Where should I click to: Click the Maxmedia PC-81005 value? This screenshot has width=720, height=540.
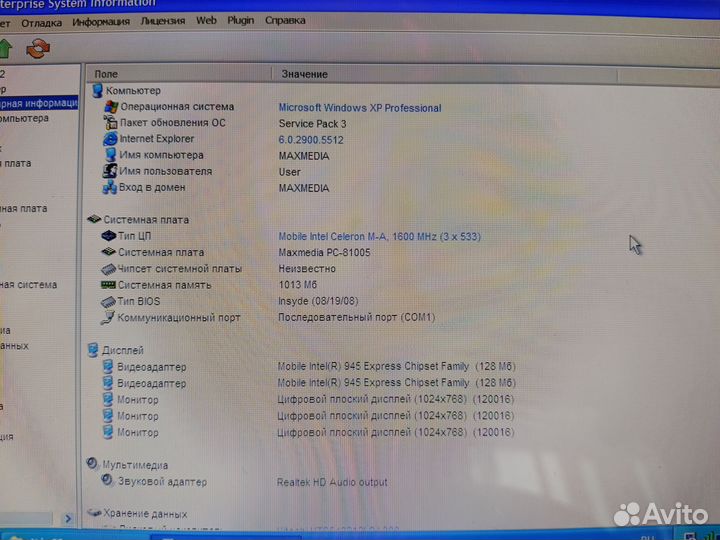(324, 253)
